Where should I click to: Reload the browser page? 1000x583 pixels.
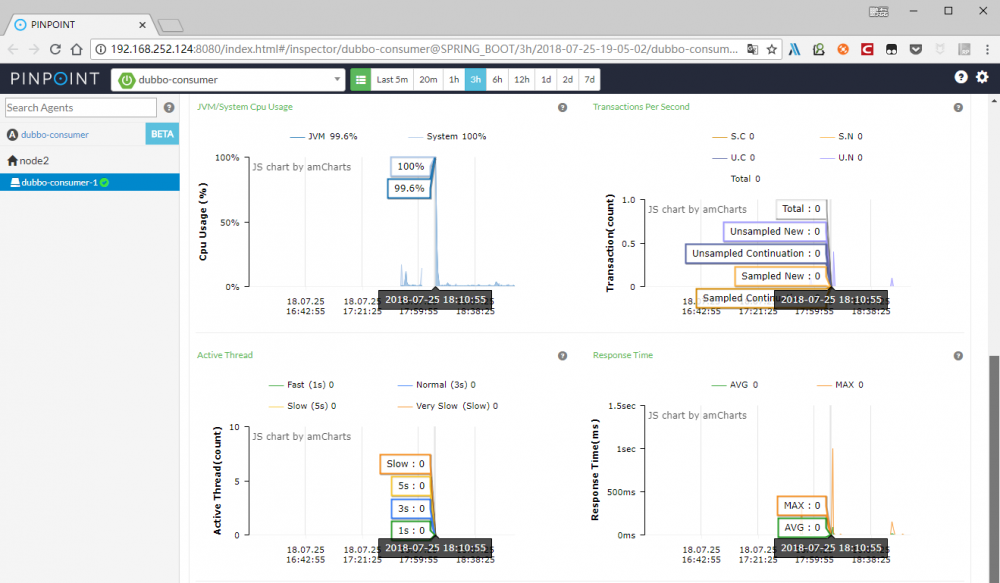point(55,49)
